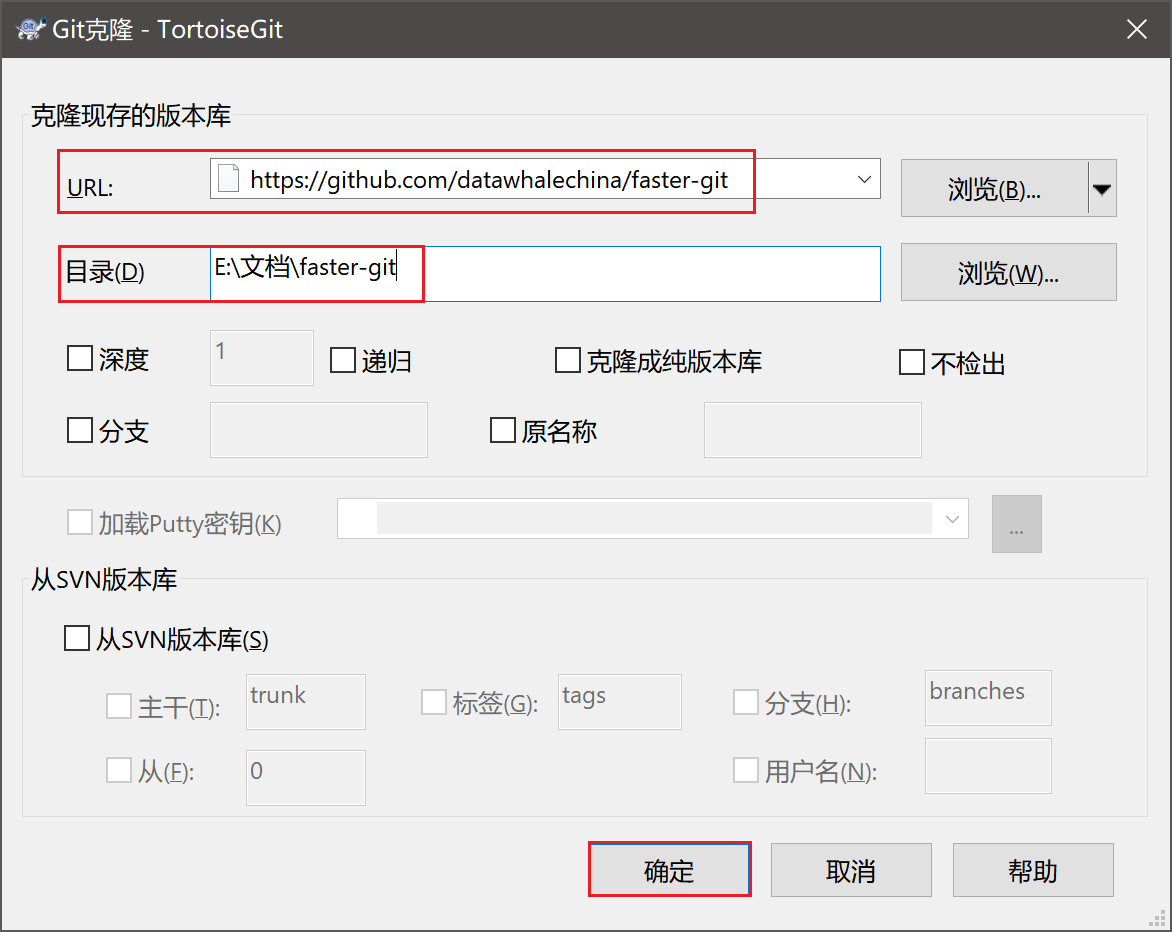The width and height of the screenshot is (1172, 932).
Task: Tick the 分支 checkbox
Action: coord(80,431)
